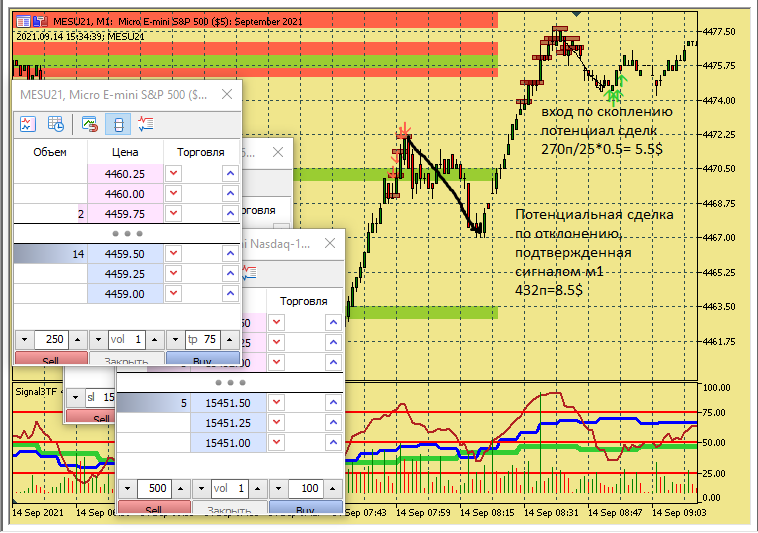The height and width of the screenshot is (533, 758).
Task: Click the tp 75 input field
Action: (203, 340)
